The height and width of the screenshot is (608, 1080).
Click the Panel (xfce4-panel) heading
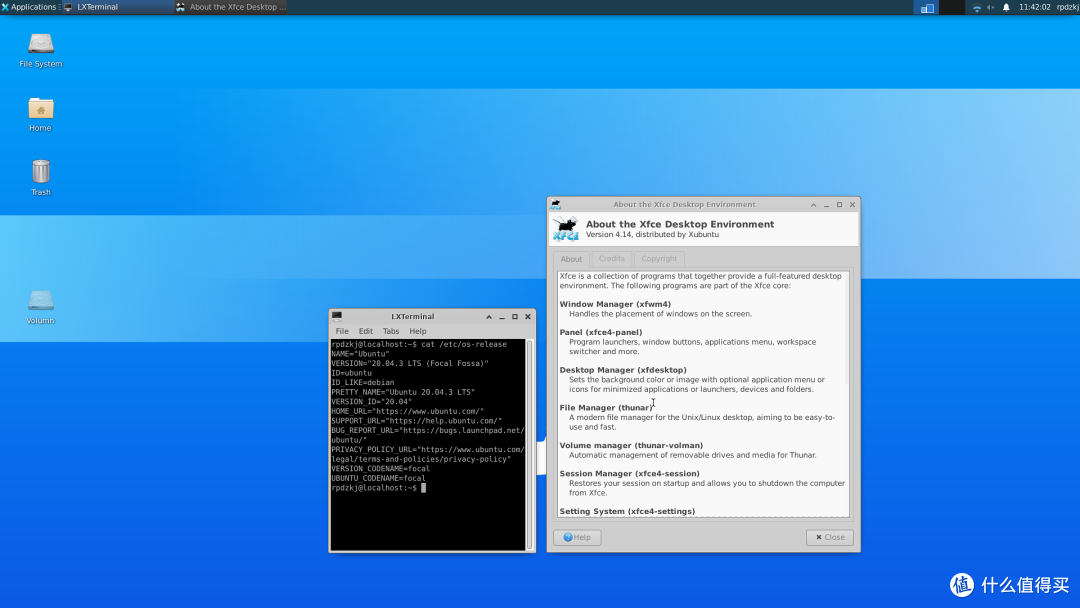[601, 332]
